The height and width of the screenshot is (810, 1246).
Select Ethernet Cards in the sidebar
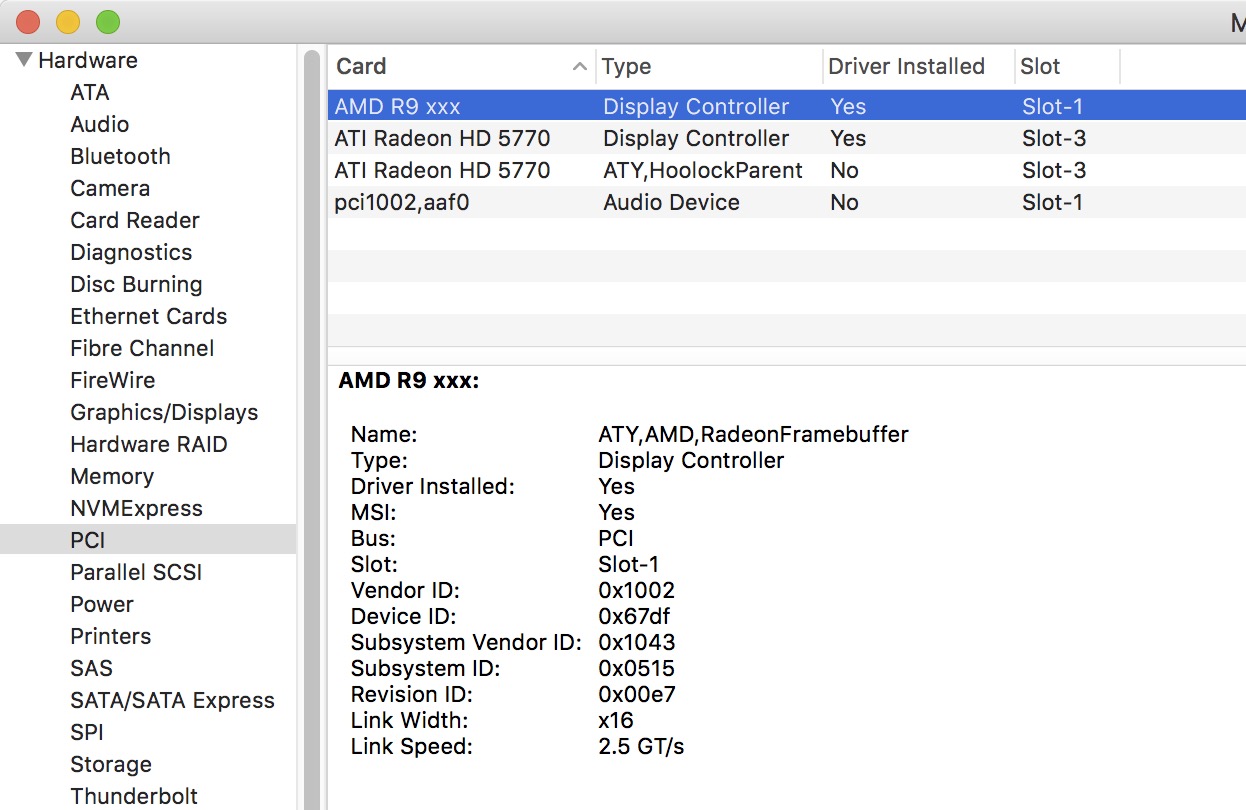(x=149, y=316)
